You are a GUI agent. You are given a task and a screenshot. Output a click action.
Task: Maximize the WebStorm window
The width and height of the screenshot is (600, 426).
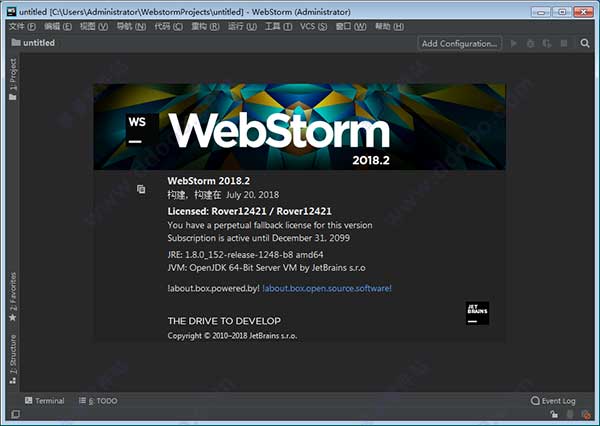point(562,12)
